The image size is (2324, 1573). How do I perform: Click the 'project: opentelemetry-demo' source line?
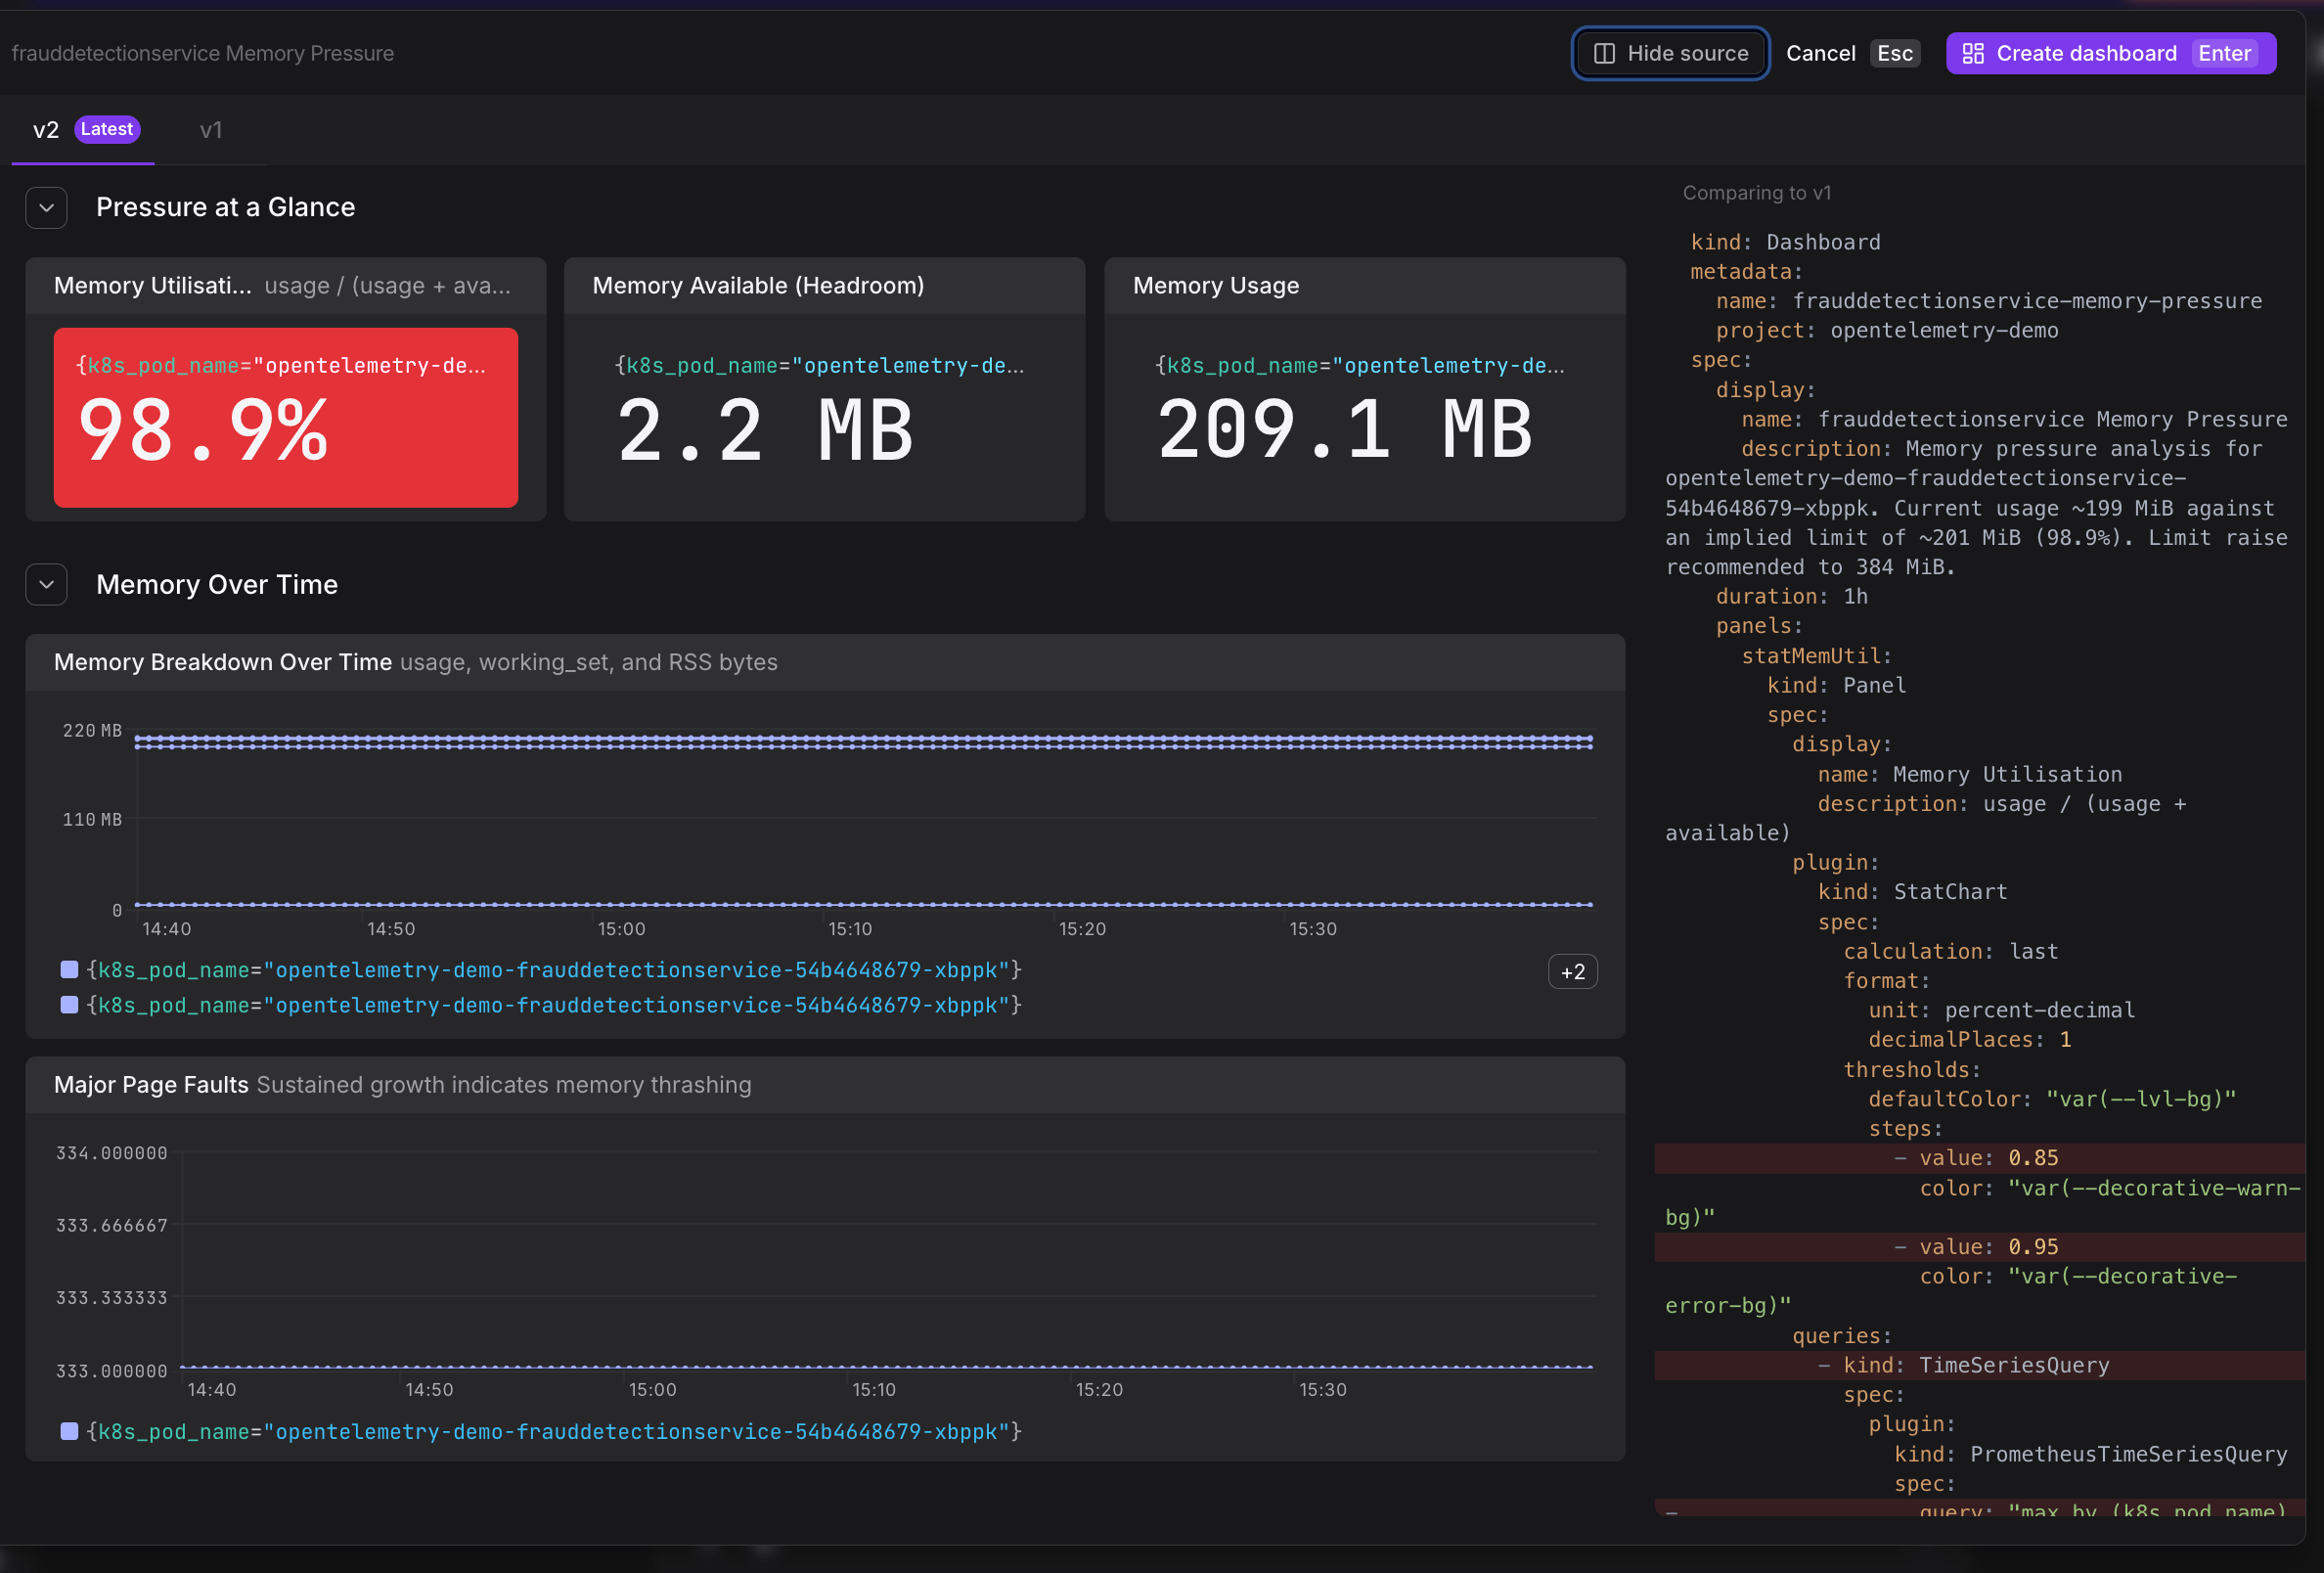pyautogui.click(x=1886, y=330)
